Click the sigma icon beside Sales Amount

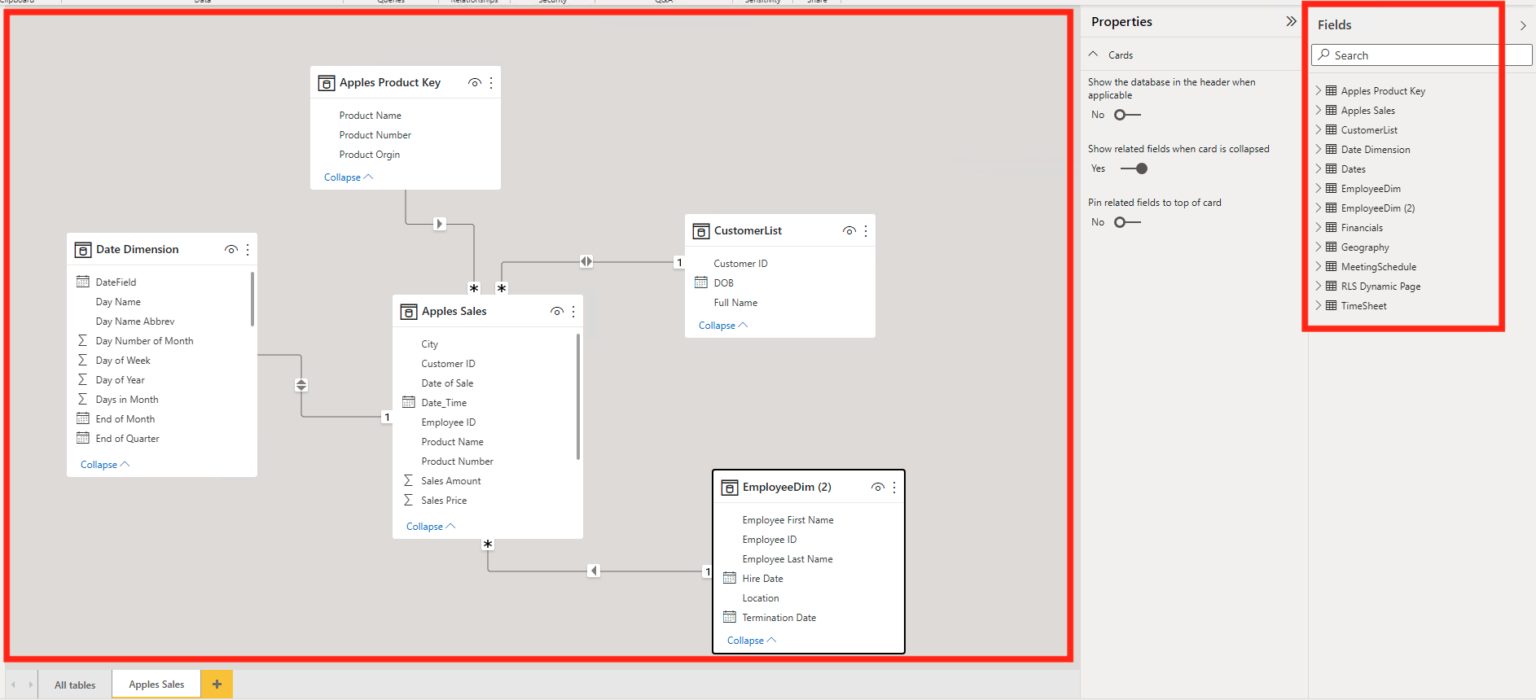408,480
